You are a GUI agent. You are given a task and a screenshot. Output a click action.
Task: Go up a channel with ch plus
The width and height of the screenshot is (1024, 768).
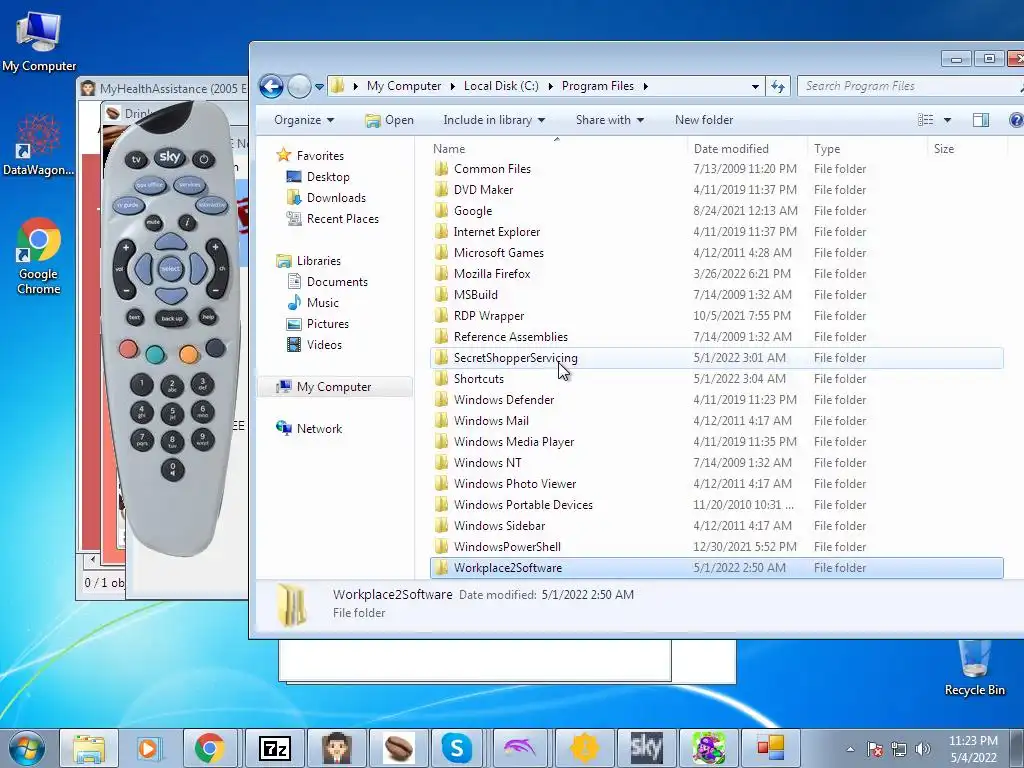[216, 248]
